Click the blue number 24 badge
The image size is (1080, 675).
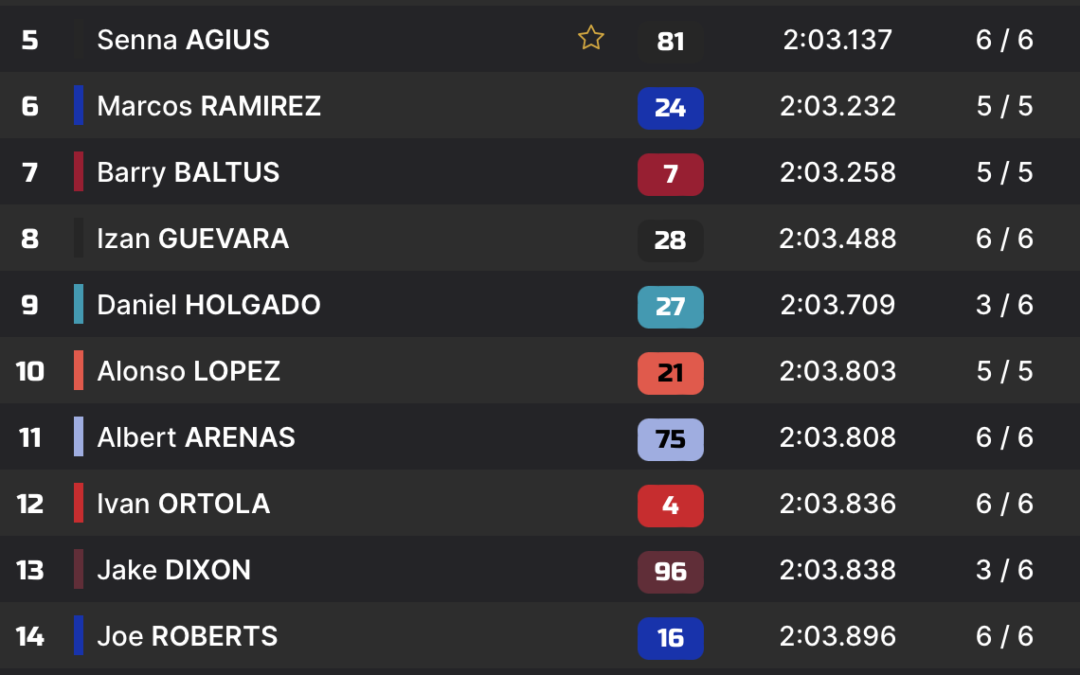(x=670, y=108)
